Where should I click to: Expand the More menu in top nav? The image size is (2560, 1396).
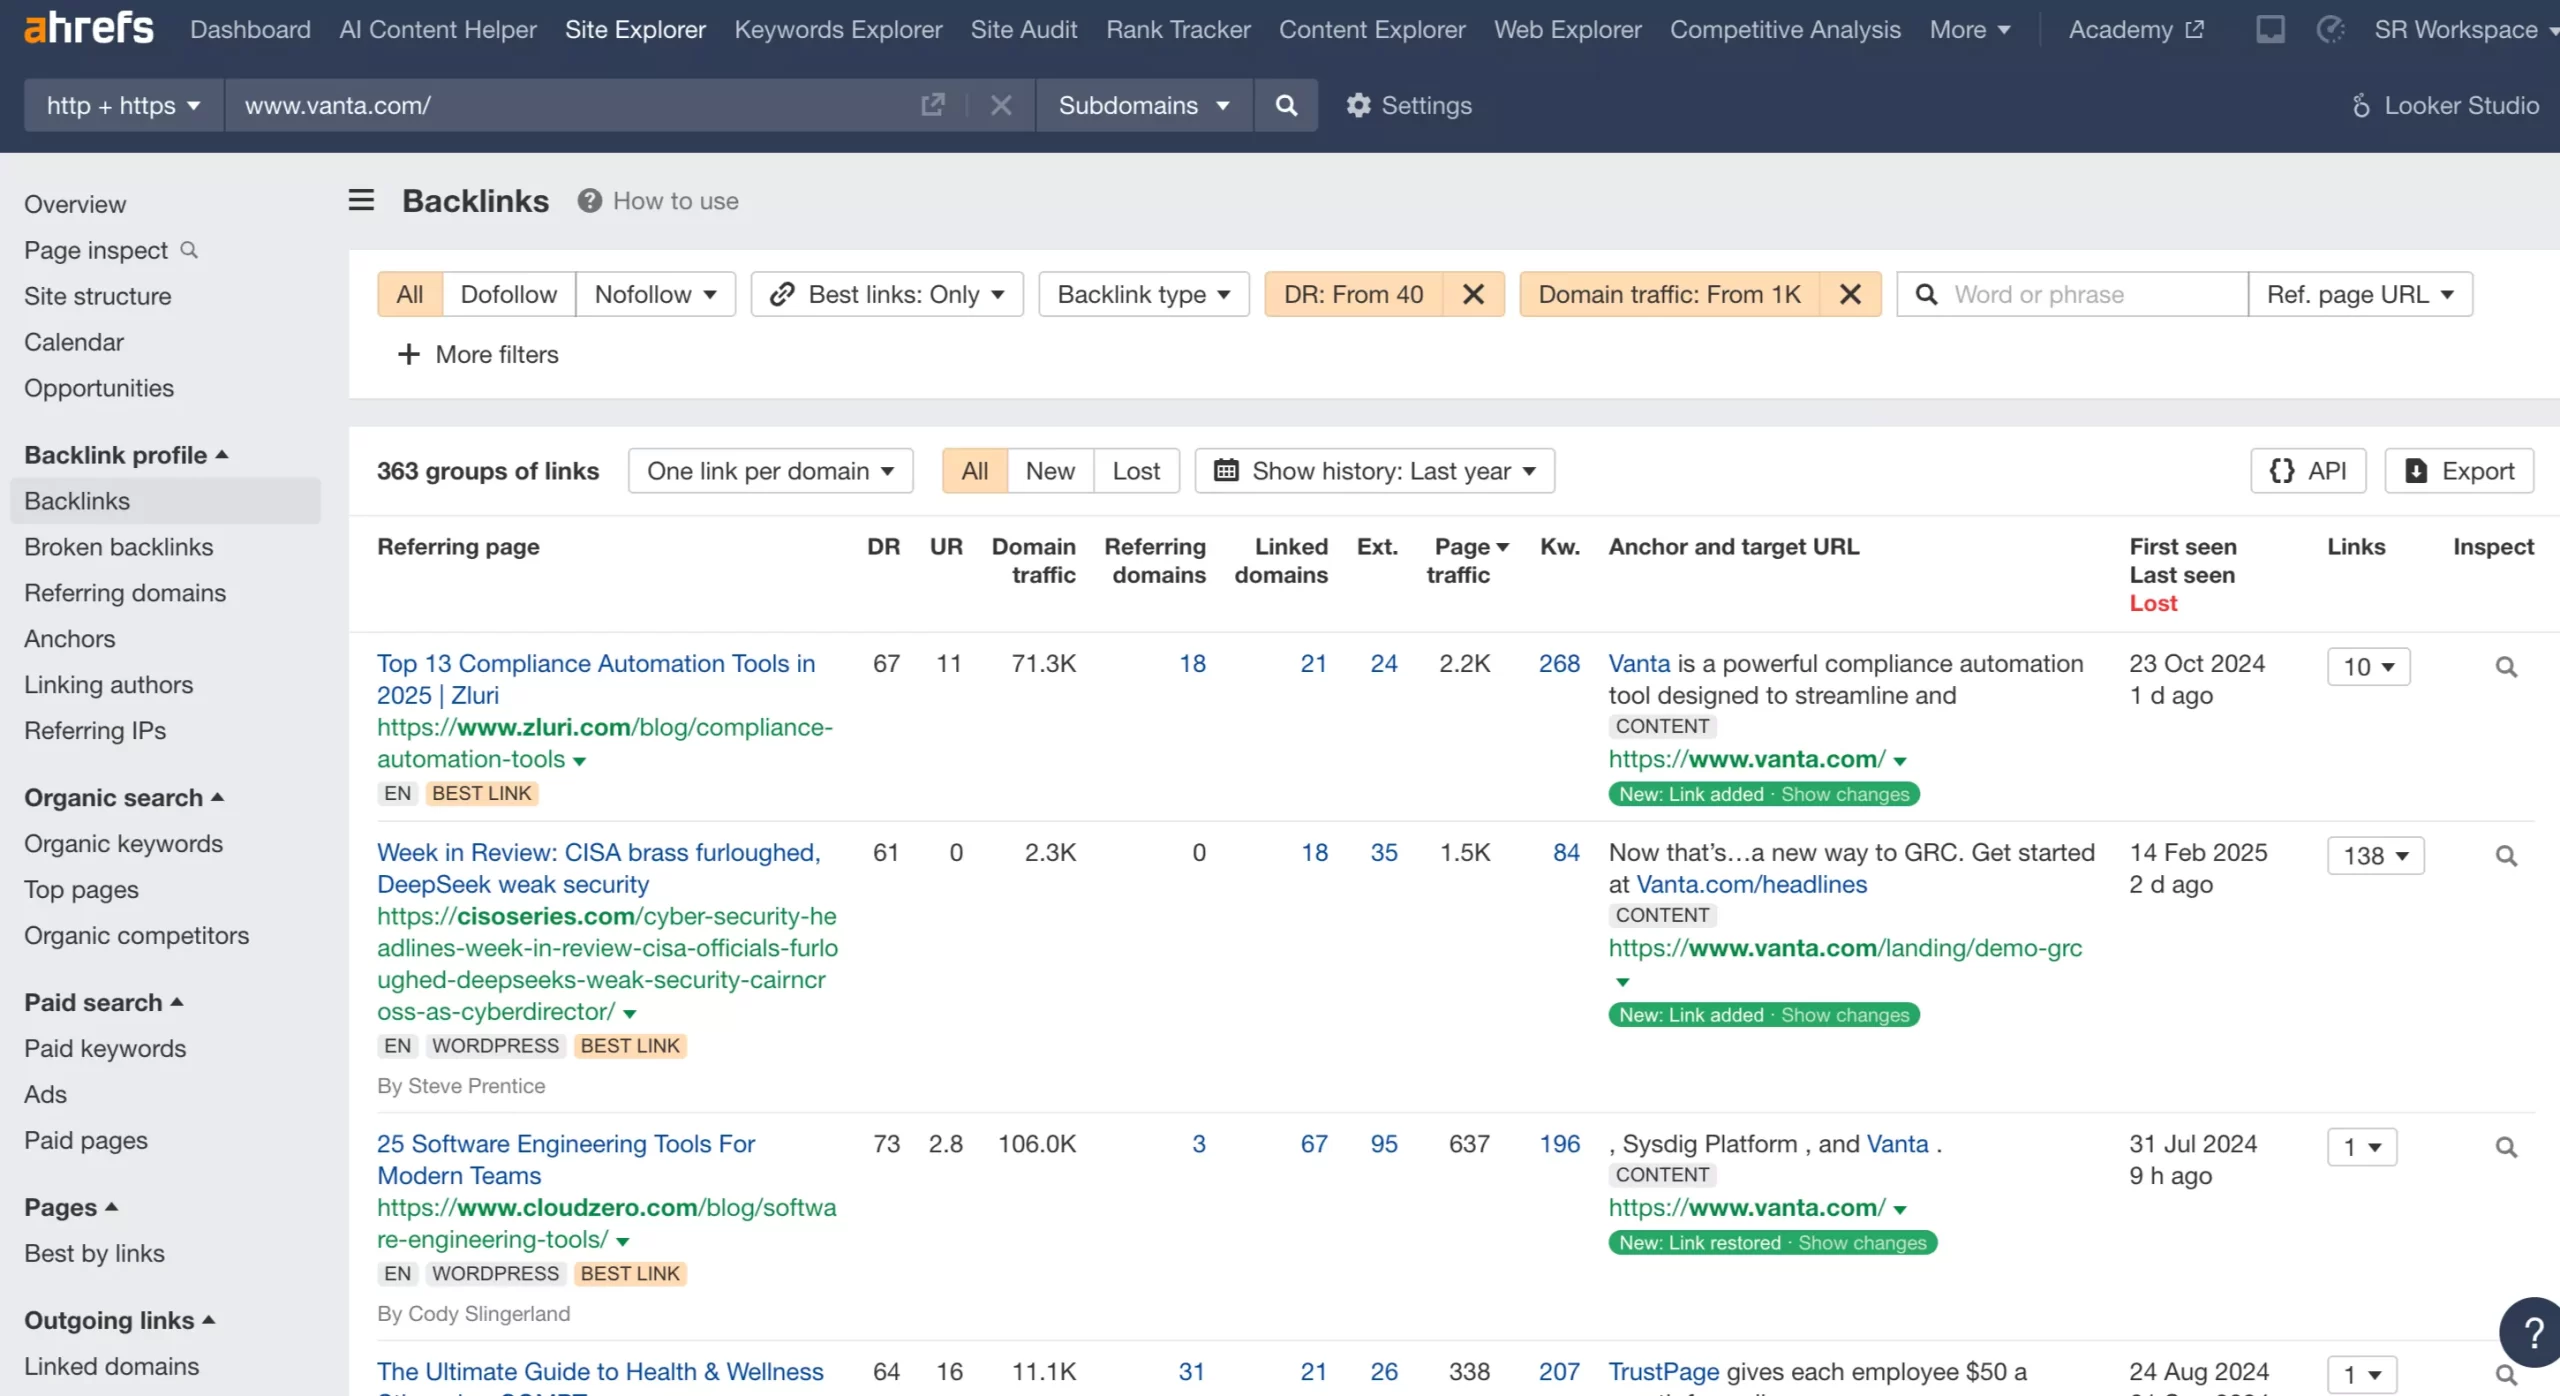(1970, 29)
